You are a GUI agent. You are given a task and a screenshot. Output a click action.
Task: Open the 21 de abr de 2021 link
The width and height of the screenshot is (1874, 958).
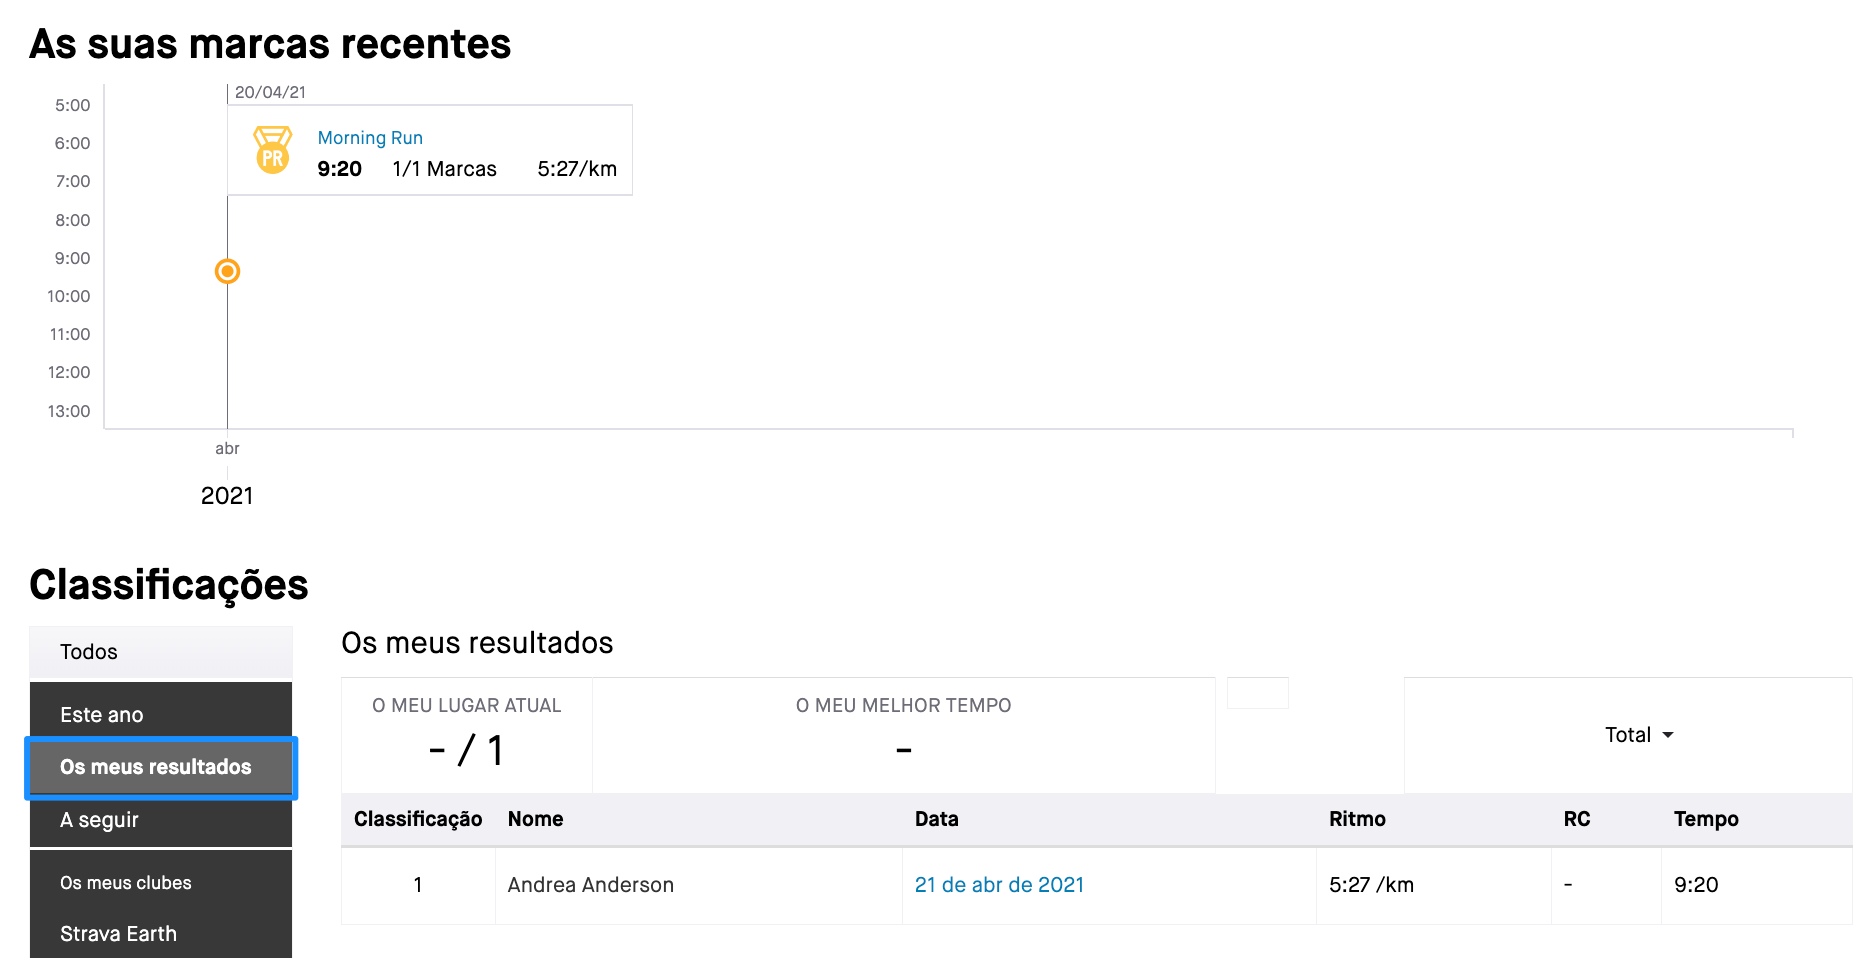point(999,885)
